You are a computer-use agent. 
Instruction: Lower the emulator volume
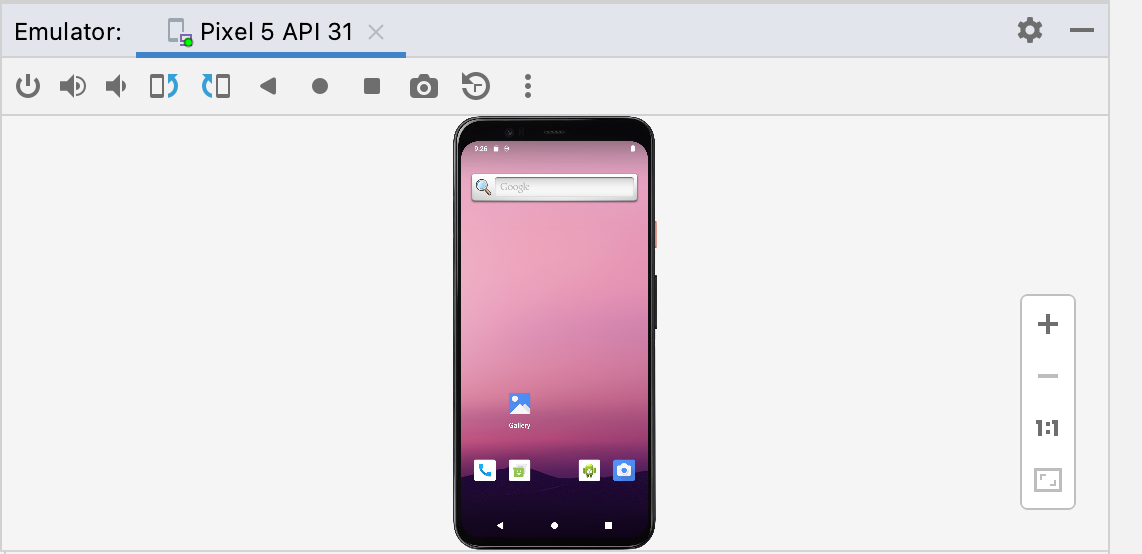click(x=117, y=87)
